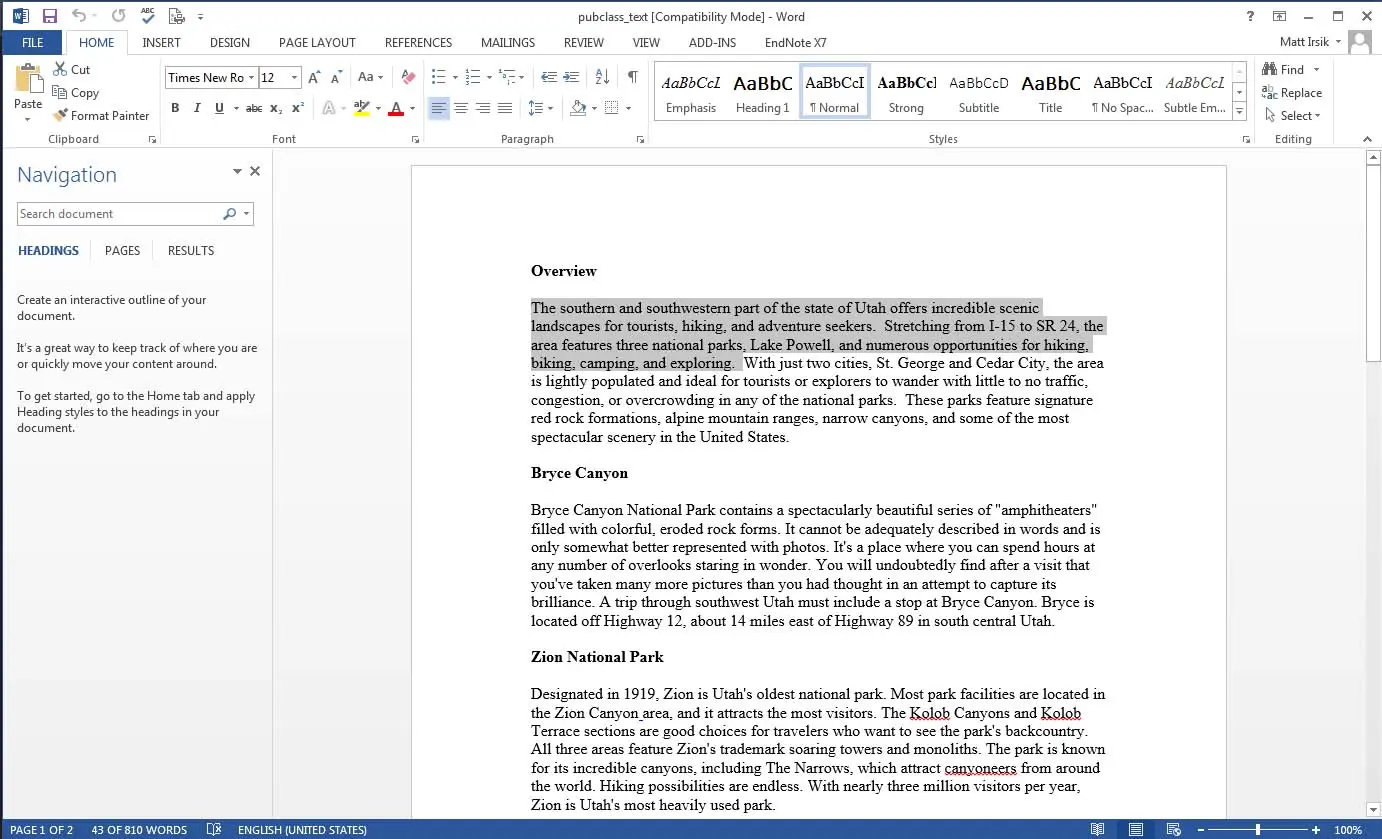This screenshot has height=839, width=1382.
Task: Click Find in Editing group
Action: tap(1283, 69)
